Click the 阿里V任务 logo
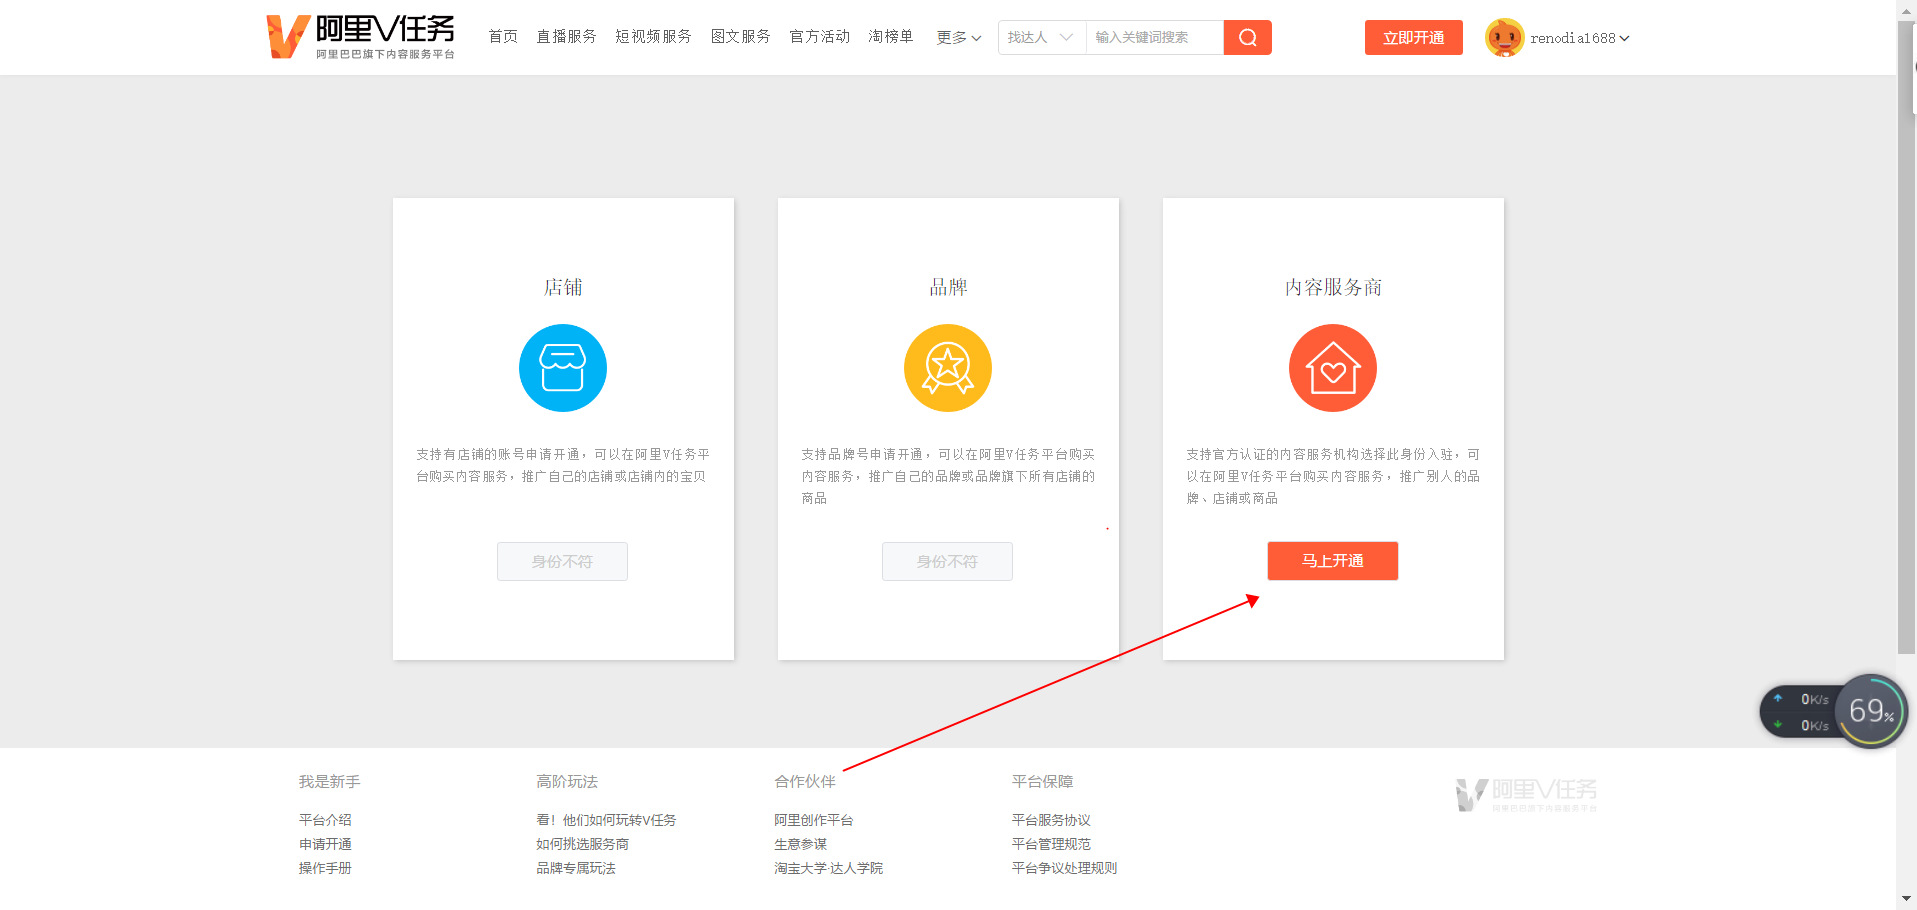 pyautogui.click(x=360, y=37)
